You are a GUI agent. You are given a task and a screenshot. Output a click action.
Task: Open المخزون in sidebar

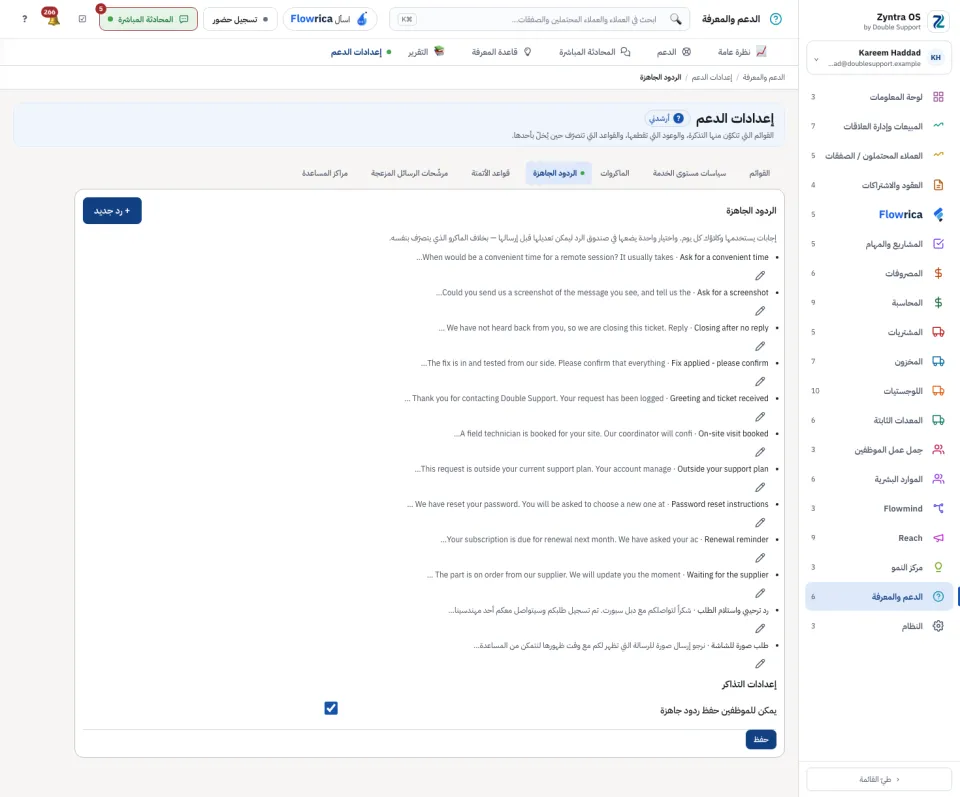(879, 361)
